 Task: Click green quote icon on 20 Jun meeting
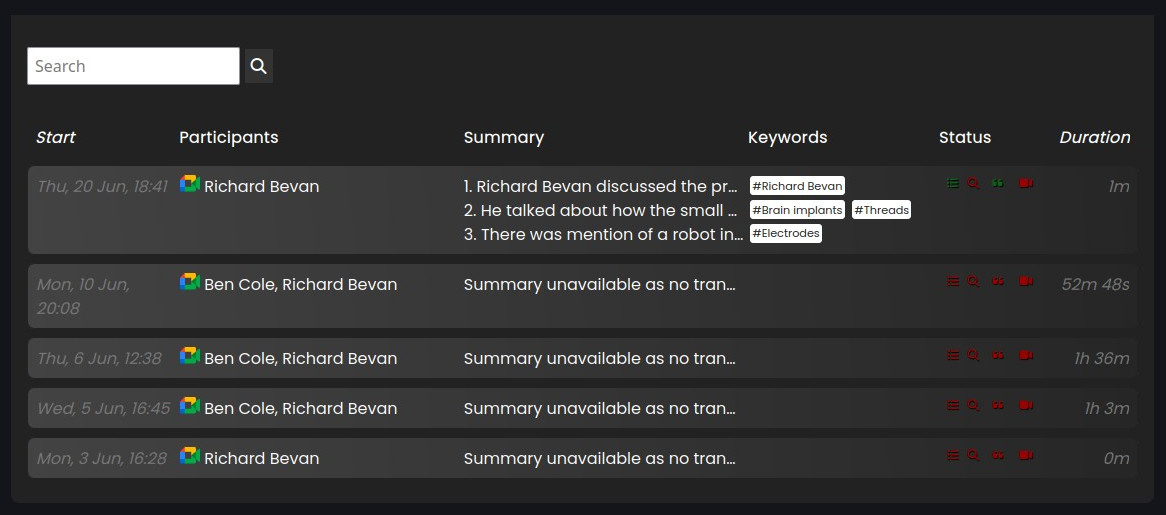998,184
